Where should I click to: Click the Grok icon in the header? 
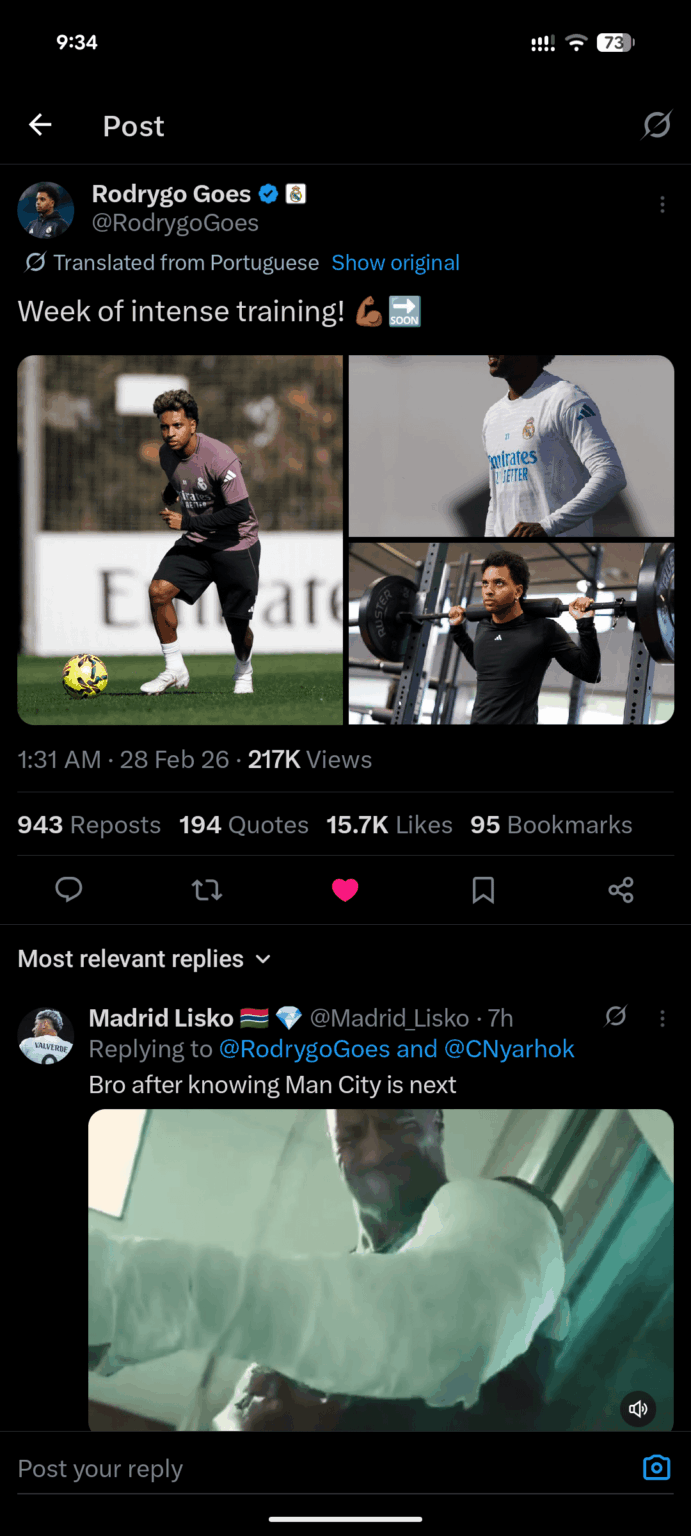(657, 125)
